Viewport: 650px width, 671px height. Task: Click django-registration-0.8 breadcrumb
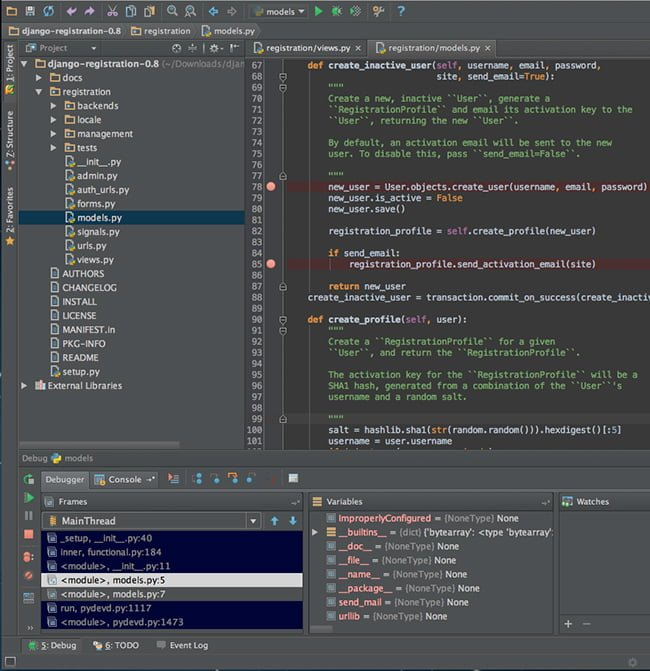[x=65, y=31]
